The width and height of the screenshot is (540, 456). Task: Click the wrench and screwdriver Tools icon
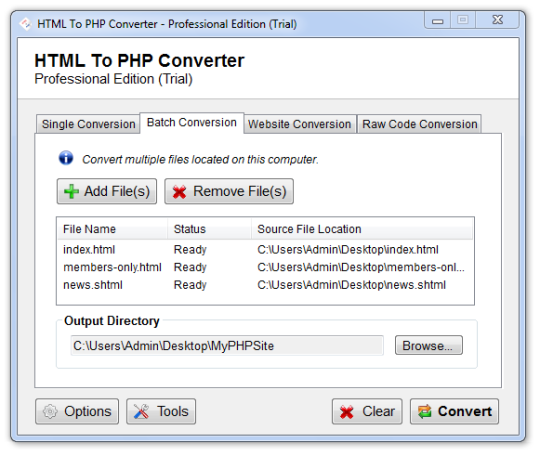point(141,412)
